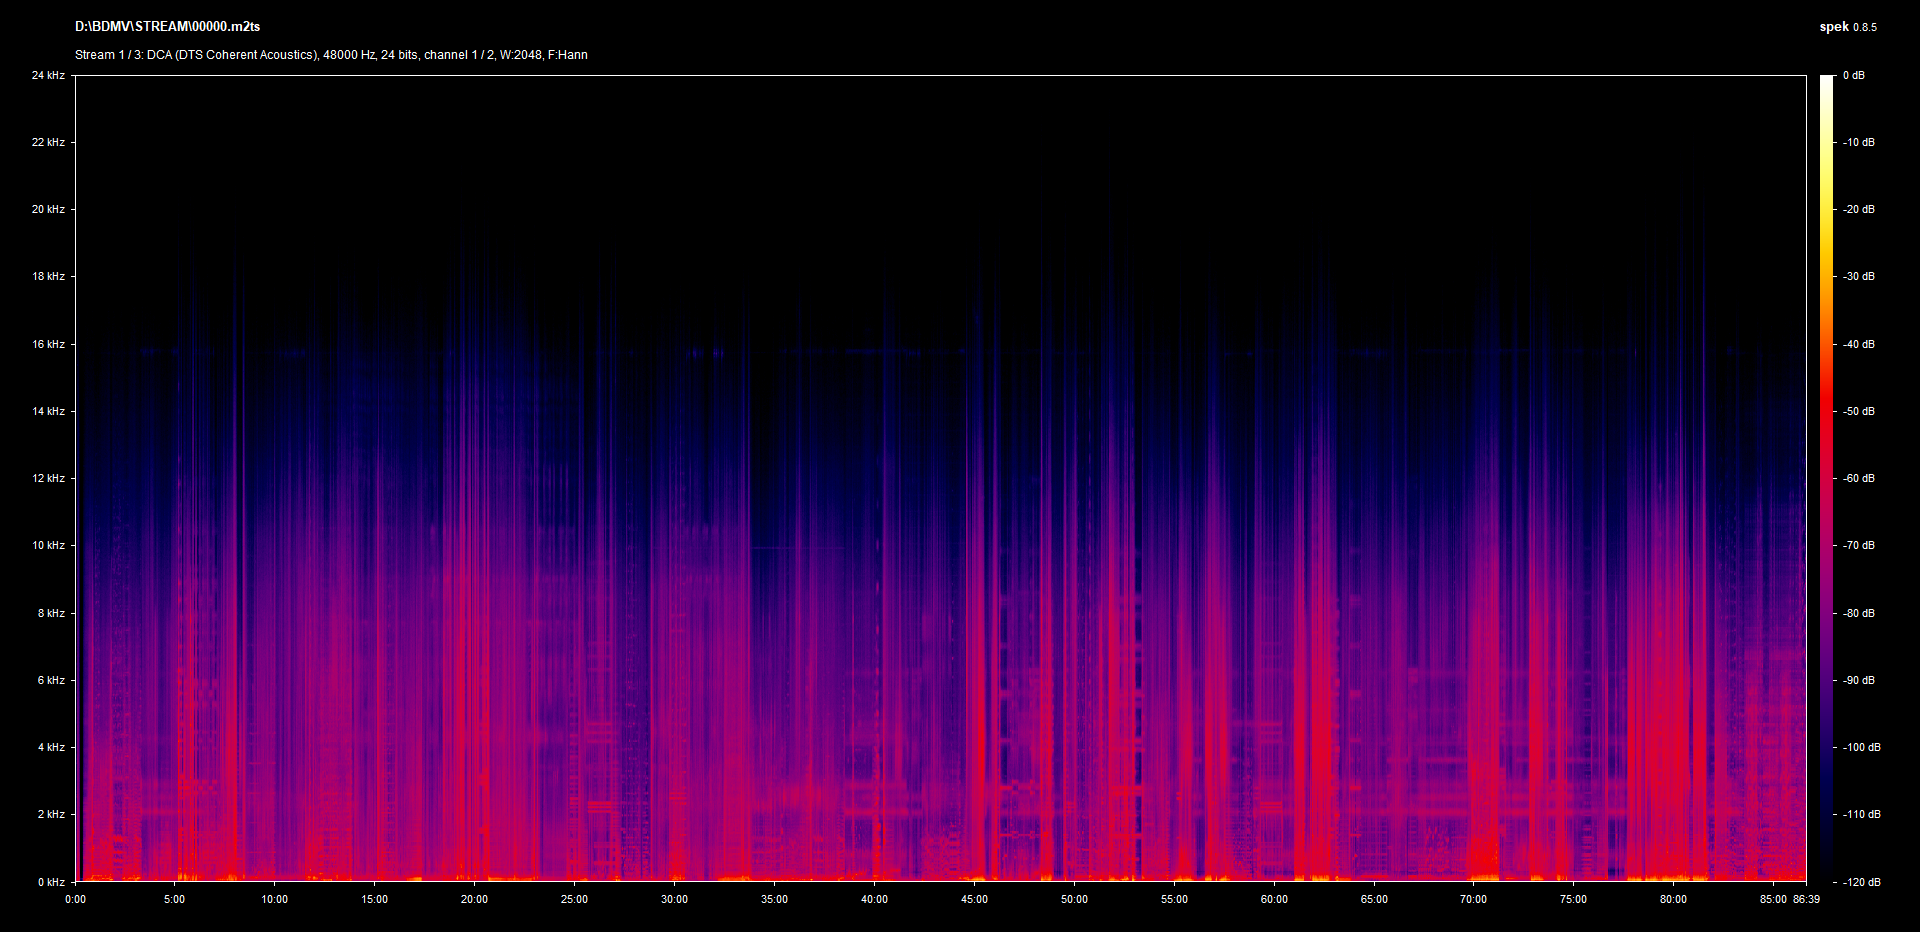Click the 75:00 time axis marker
Screen dimensions: 1920x932
pos(1573,900)
